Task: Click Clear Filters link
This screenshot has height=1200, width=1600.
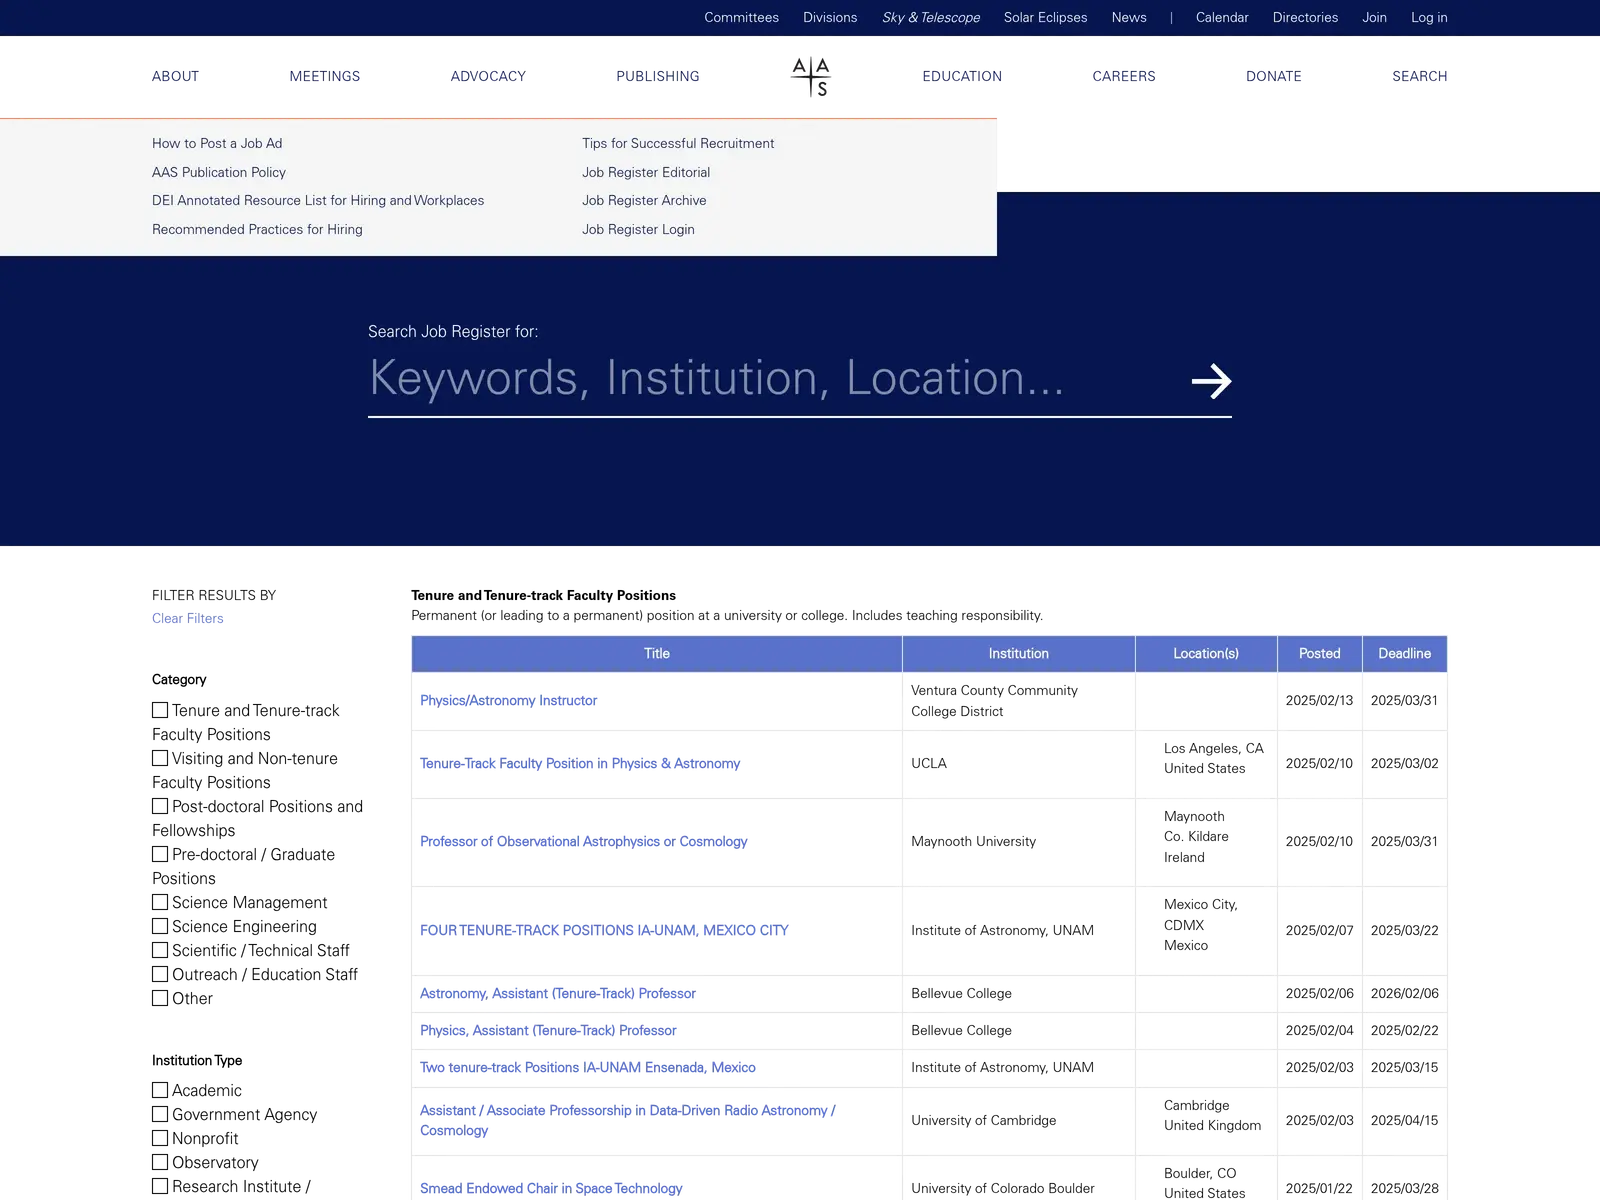Action: [x=188, y=618]
